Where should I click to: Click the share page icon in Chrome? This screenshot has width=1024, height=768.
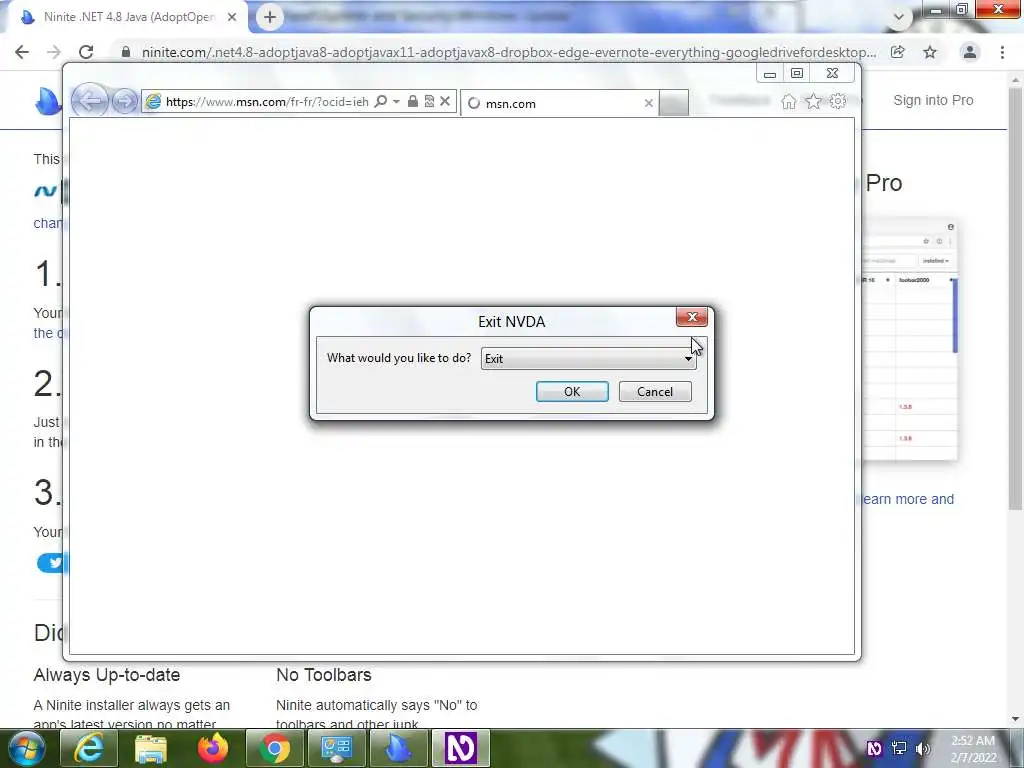click(898, 52)
